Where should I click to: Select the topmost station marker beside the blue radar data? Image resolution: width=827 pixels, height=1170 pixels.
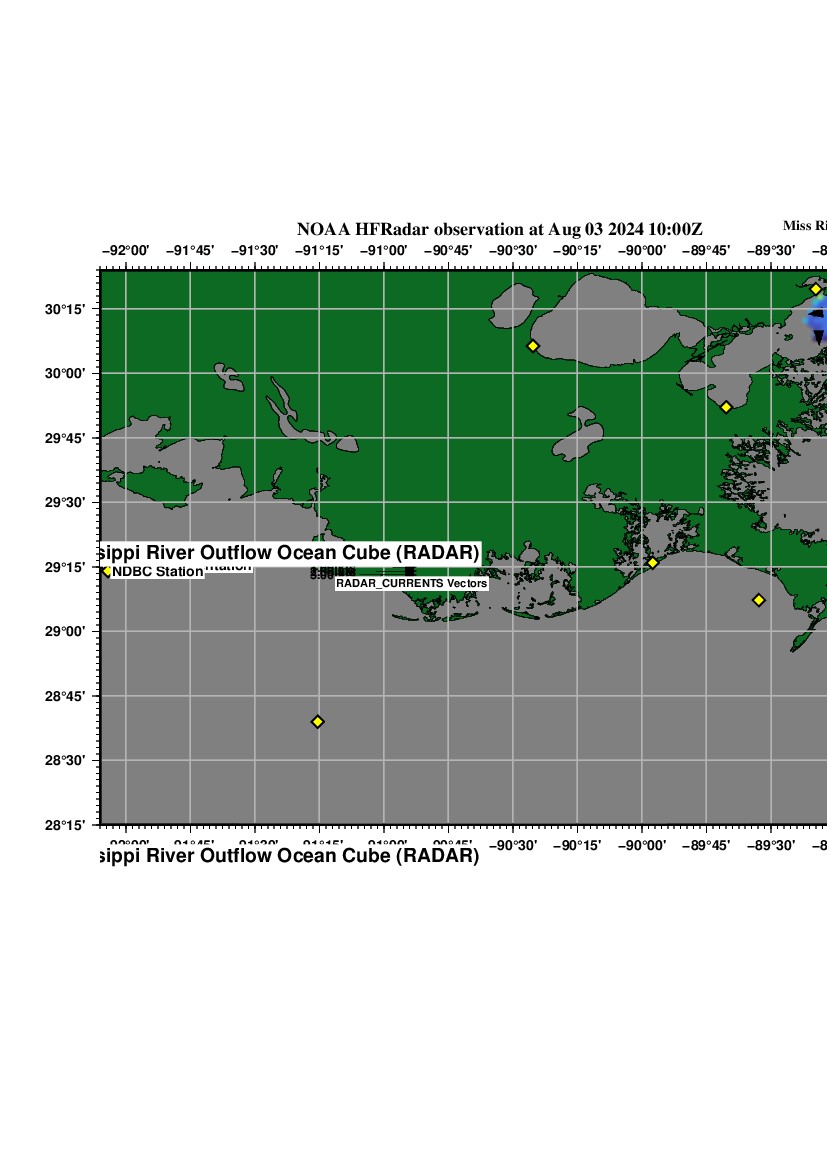[x=816, y=289]
